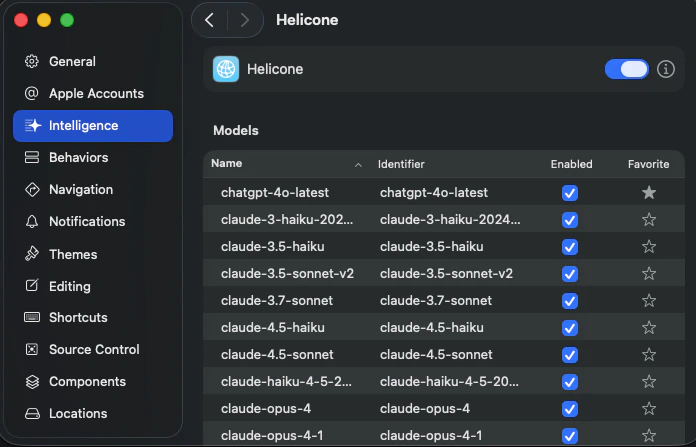Favorite the claude-opus-4-1 model
This screenshot has height=447, width=696.
649,435
